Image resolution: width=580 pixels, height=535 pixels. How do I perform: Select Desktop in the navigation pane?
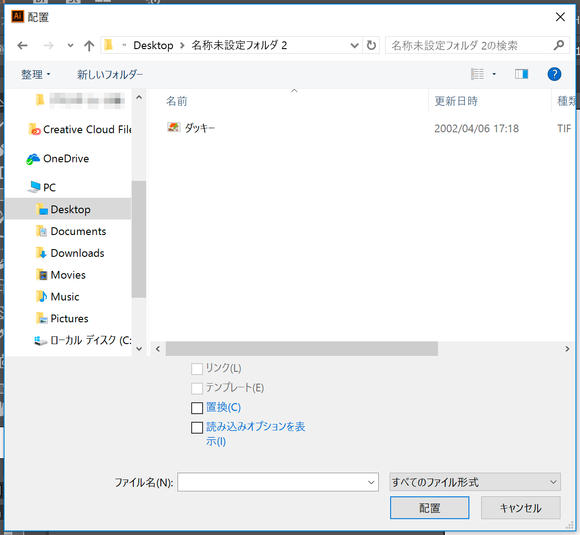(68, 209)
